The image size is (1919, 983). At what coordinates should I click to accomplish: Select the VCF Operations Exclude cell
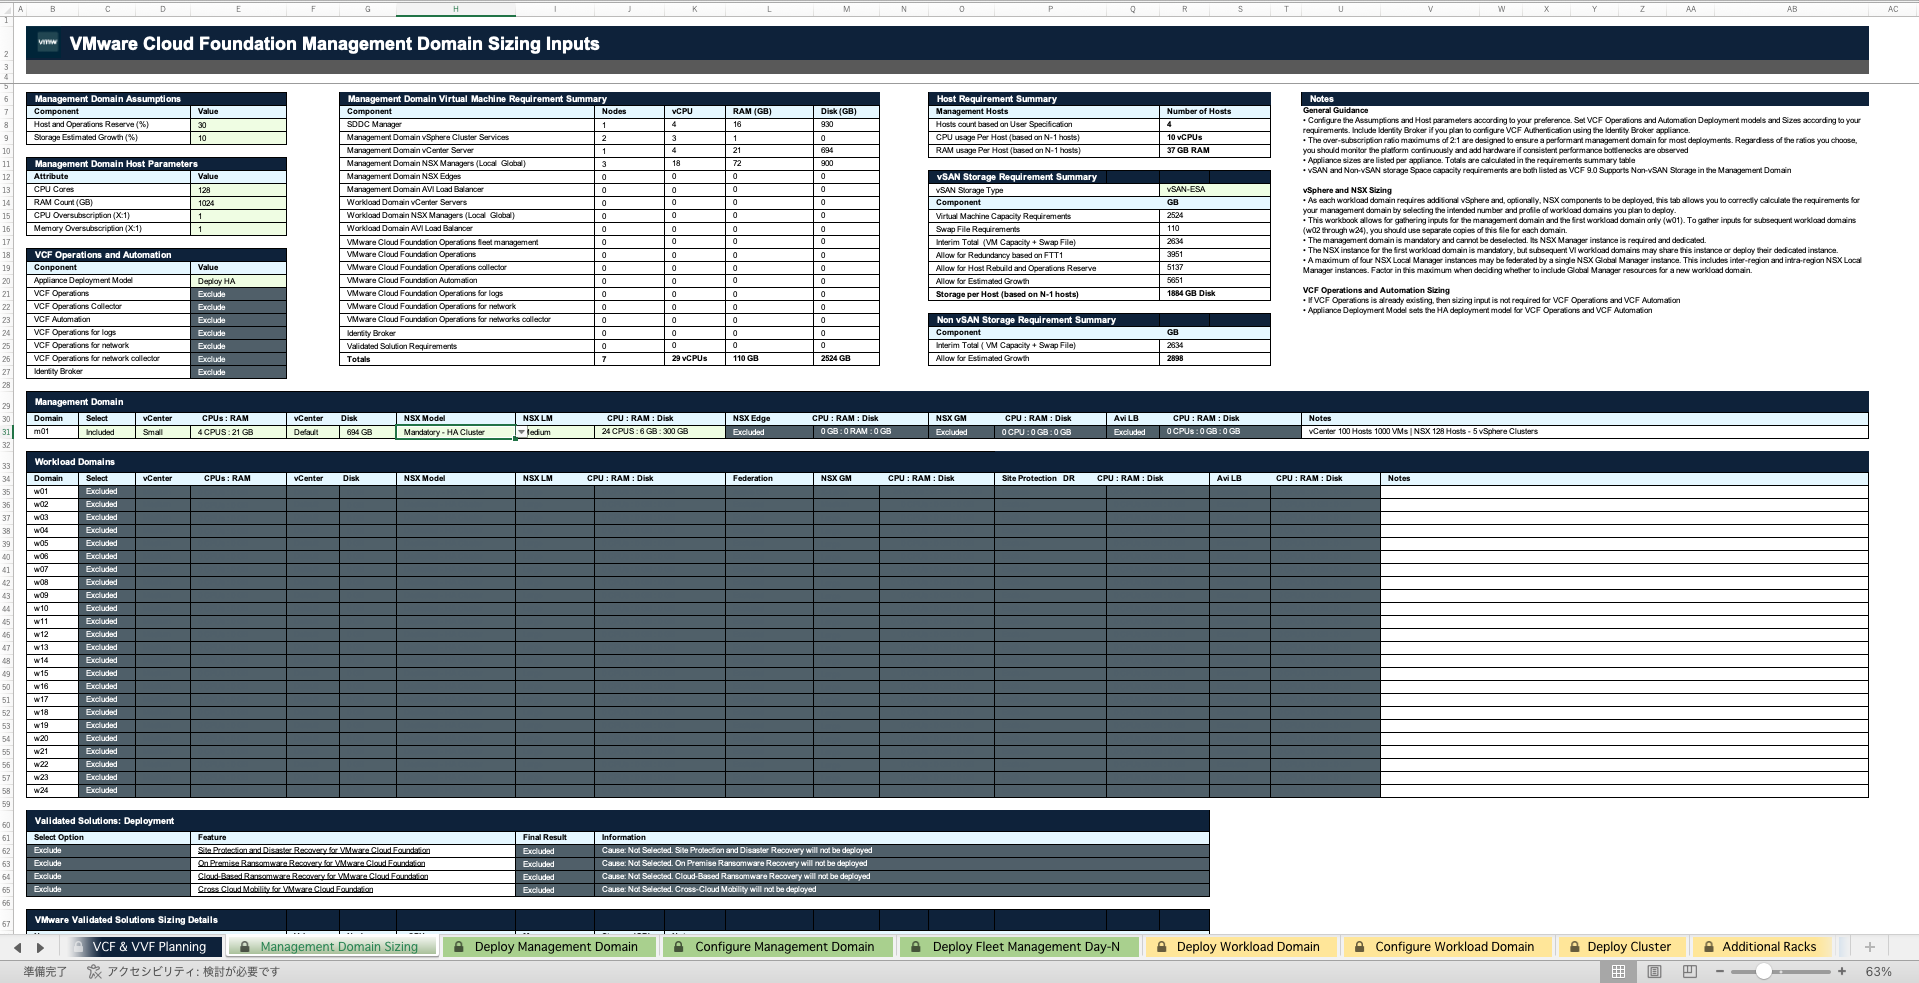[238, 294]
